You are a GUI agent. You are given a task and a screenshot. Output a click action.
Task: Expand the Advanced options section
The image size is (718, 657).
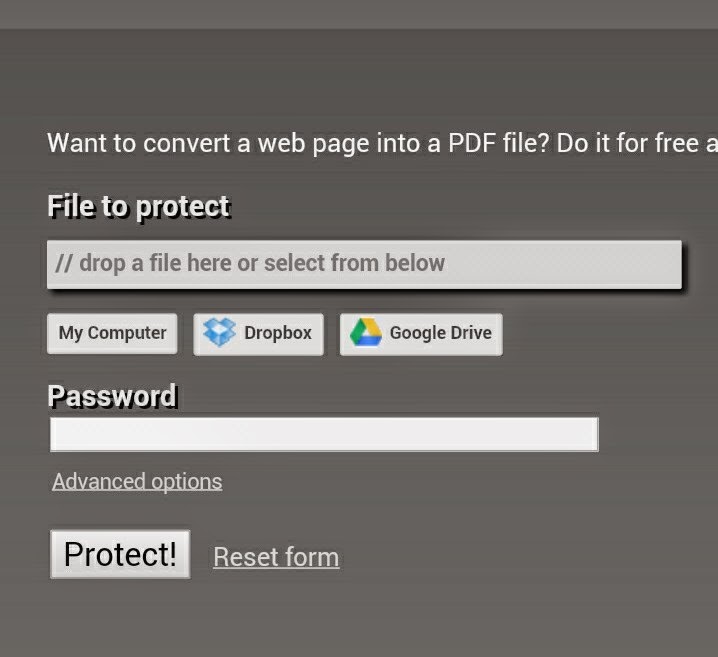pos(137,482)
